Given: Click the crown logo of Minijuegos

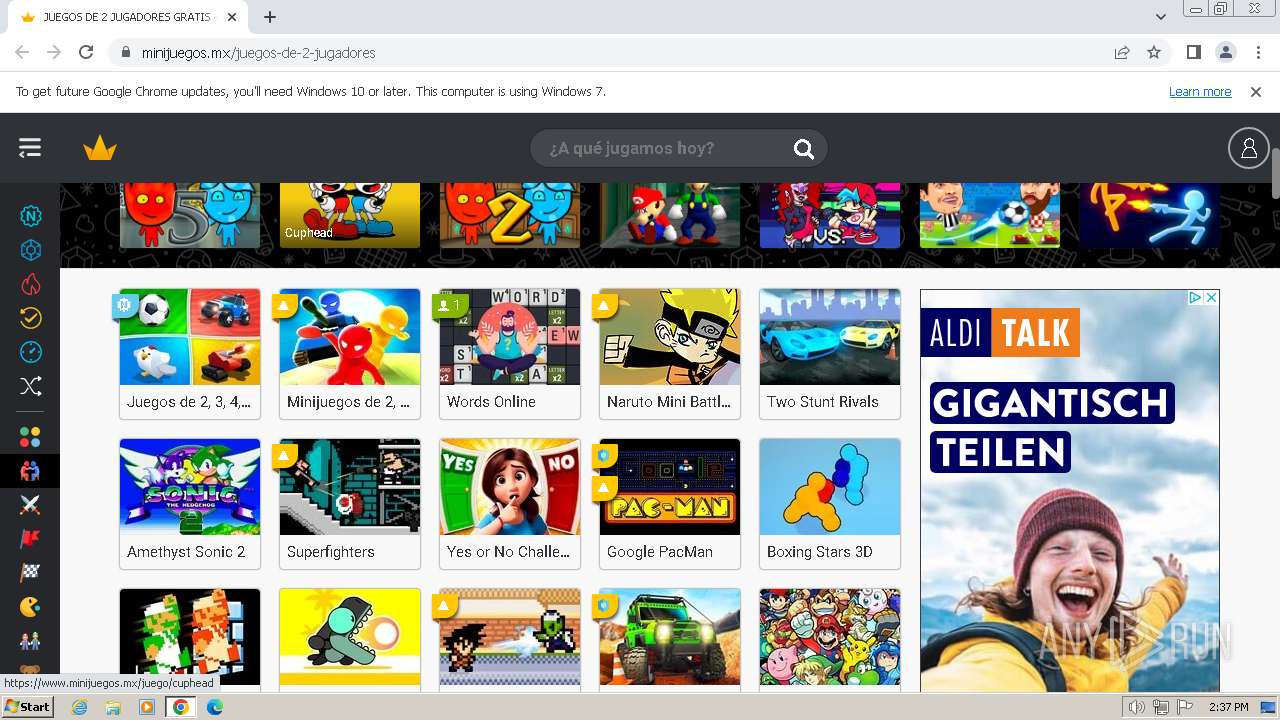Looking at the screenshot, I should 100,149.
